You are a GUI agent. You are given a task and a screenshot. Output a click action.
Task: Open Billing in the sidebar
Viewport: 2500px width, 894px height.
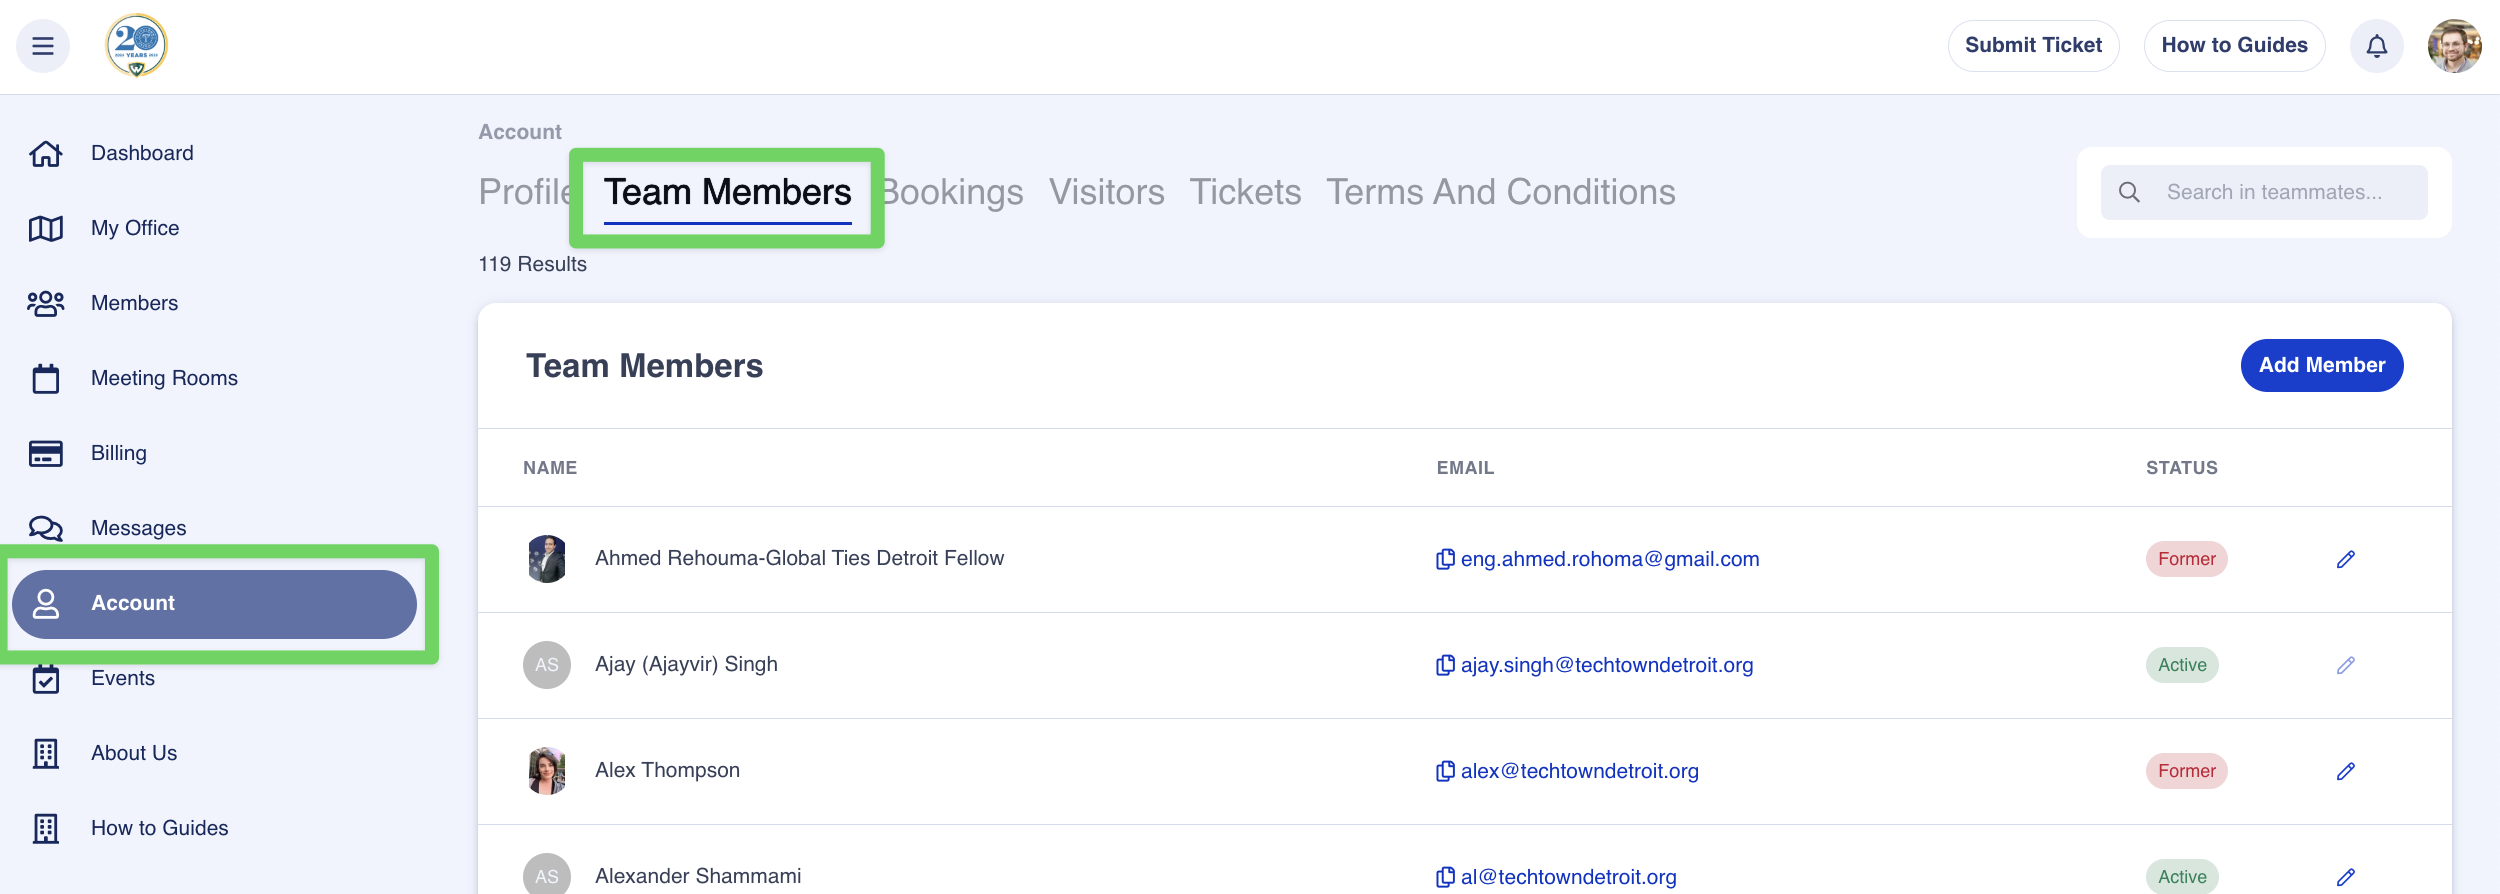coord(118,453)
